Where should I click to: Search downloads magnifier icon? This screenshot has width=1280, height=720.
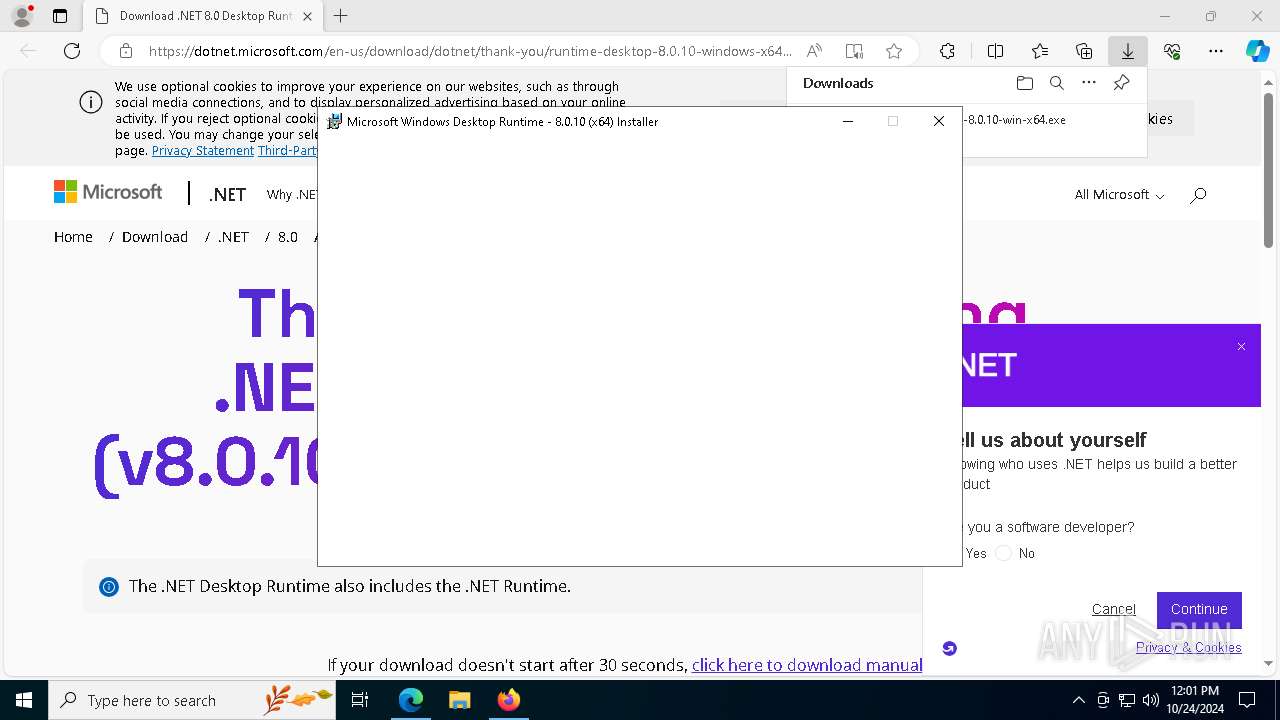coord(1056,83)
